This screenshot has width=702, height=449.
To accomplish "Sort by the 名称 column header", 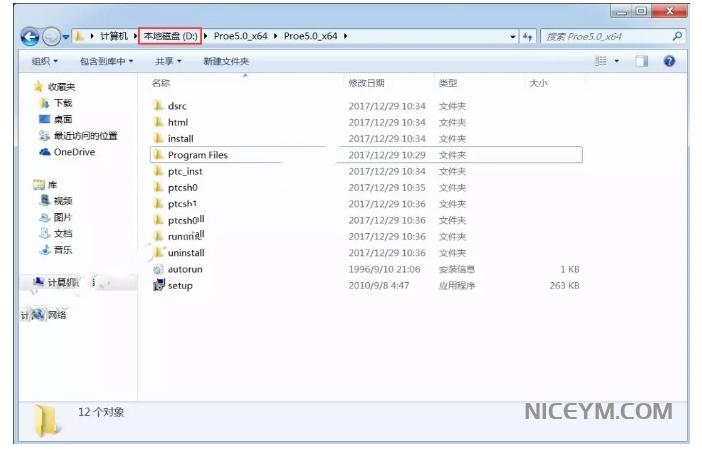I will tap(161, 83).
